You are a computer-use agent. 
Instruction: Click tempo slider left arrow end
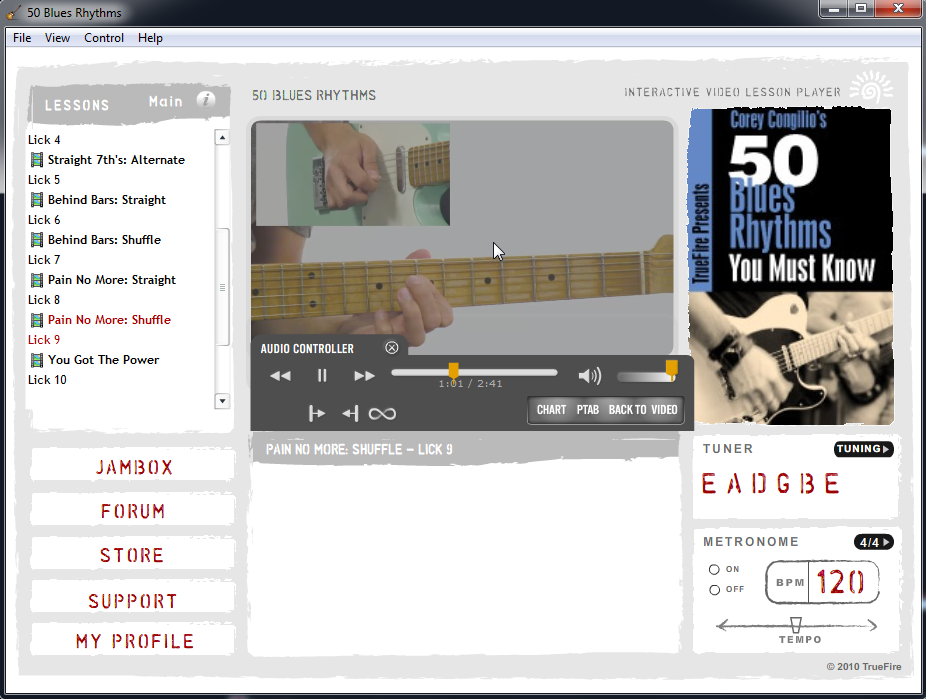pos(722,625)
